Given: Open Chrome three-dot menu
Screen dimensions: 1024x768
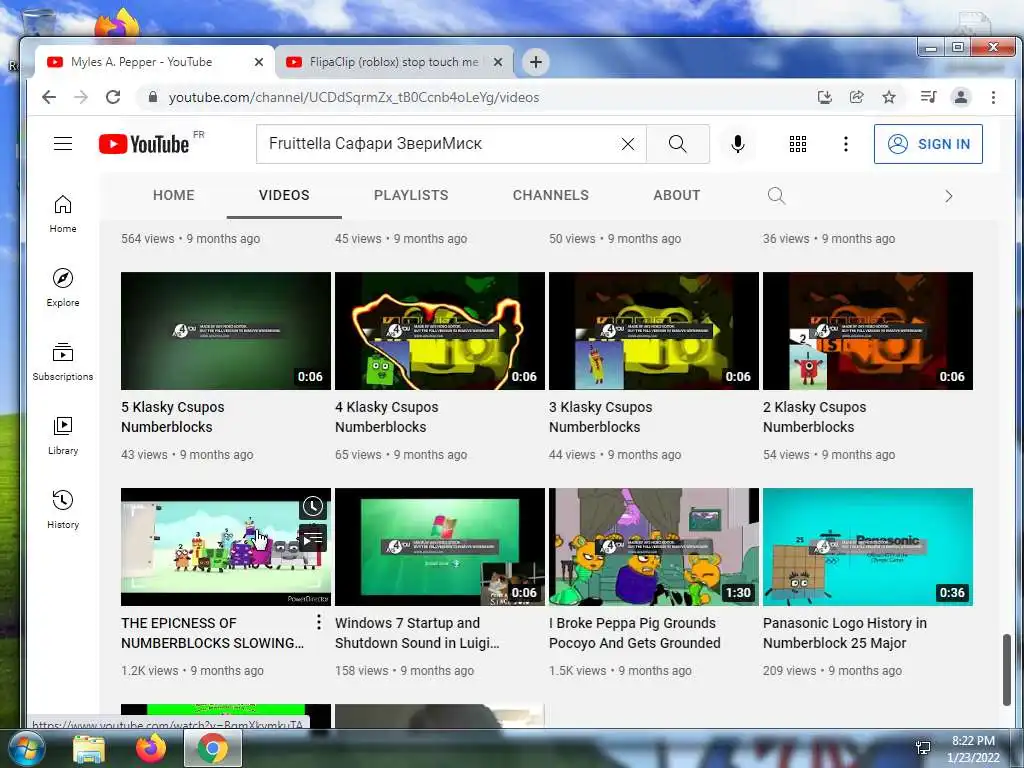Looking at the screenshot, I should pyautogui.click(x=993, y=97).
